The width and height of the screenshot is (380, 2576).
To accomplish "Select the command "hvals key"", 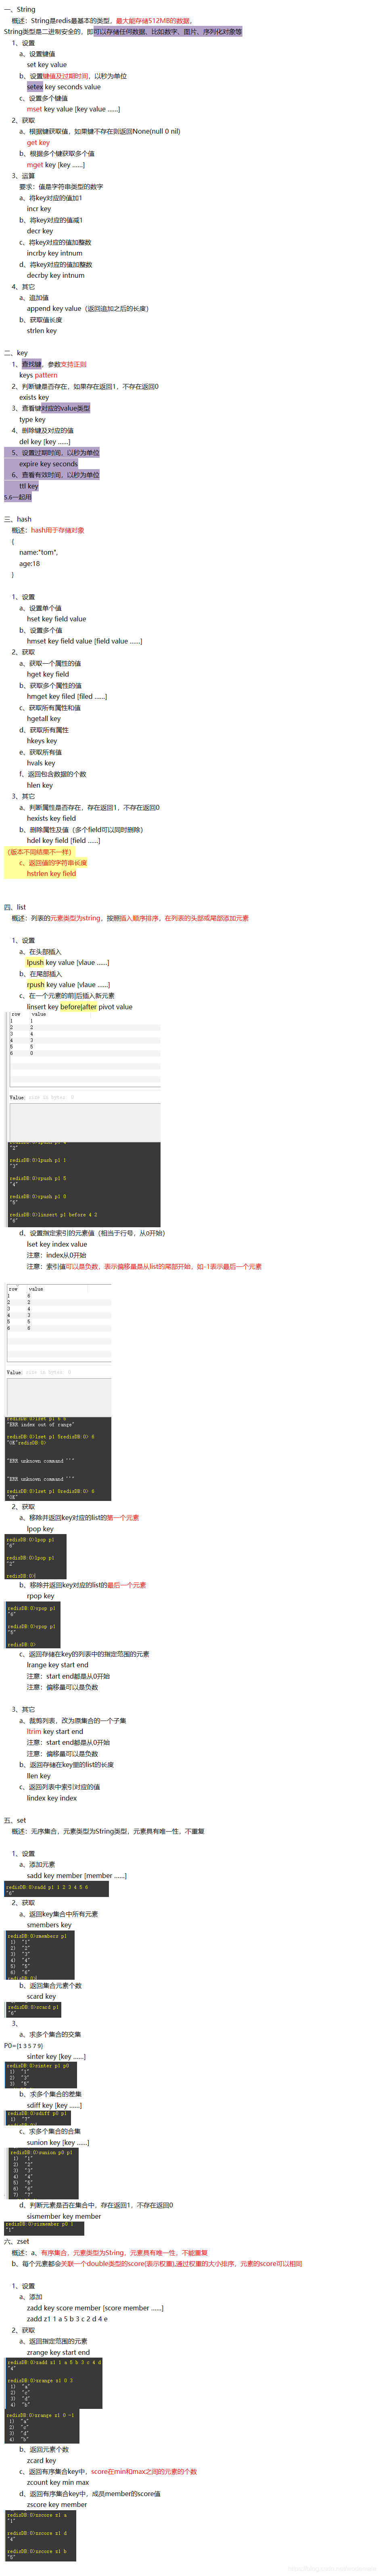I will click(x=41, y=763).
